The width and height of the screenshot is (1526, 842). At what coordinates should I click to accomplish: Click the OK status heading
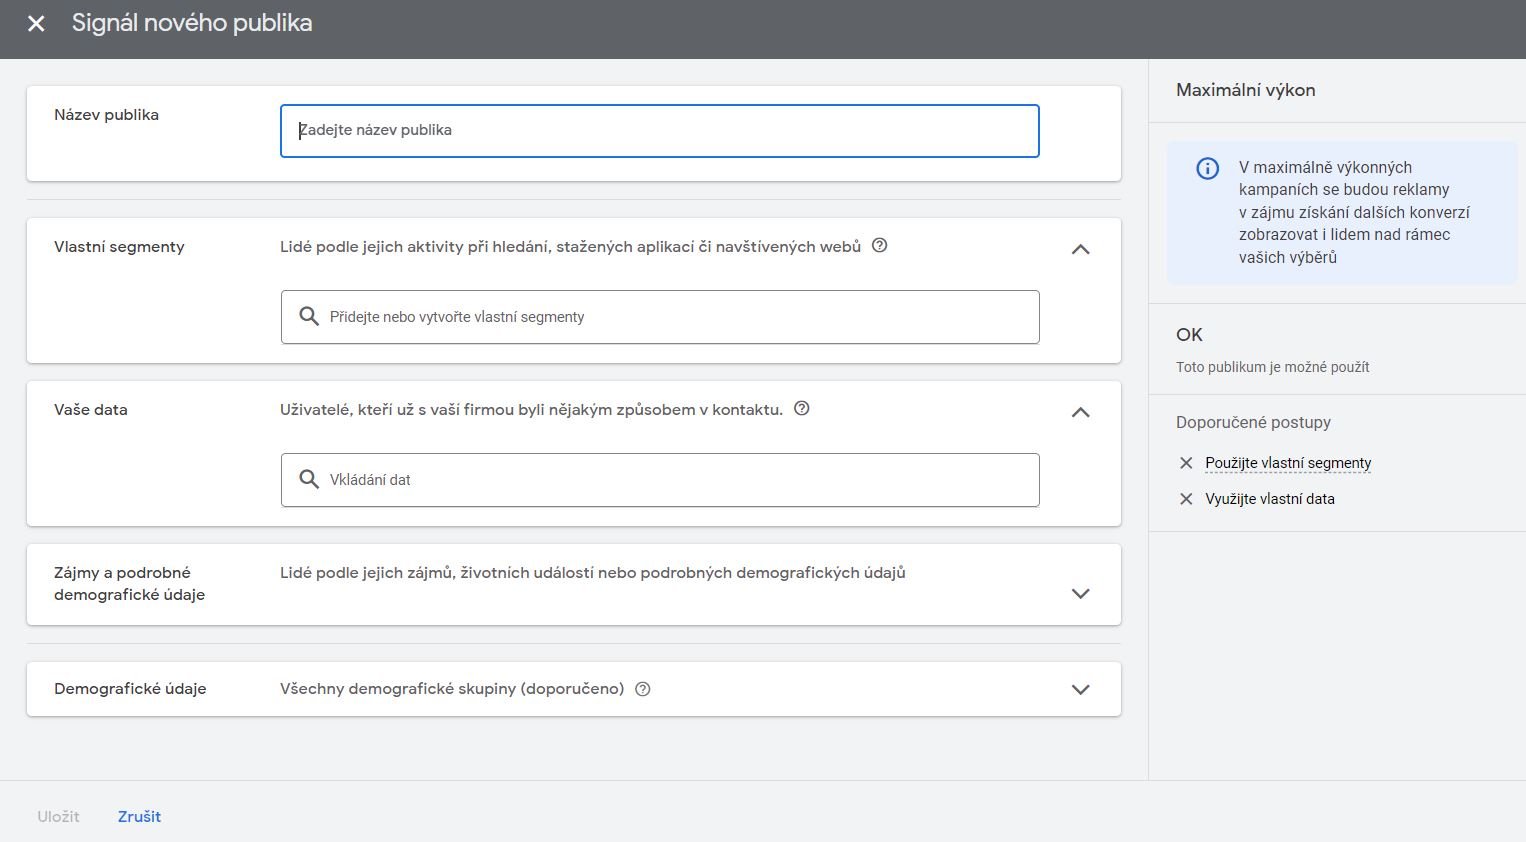coord(1189,335)
